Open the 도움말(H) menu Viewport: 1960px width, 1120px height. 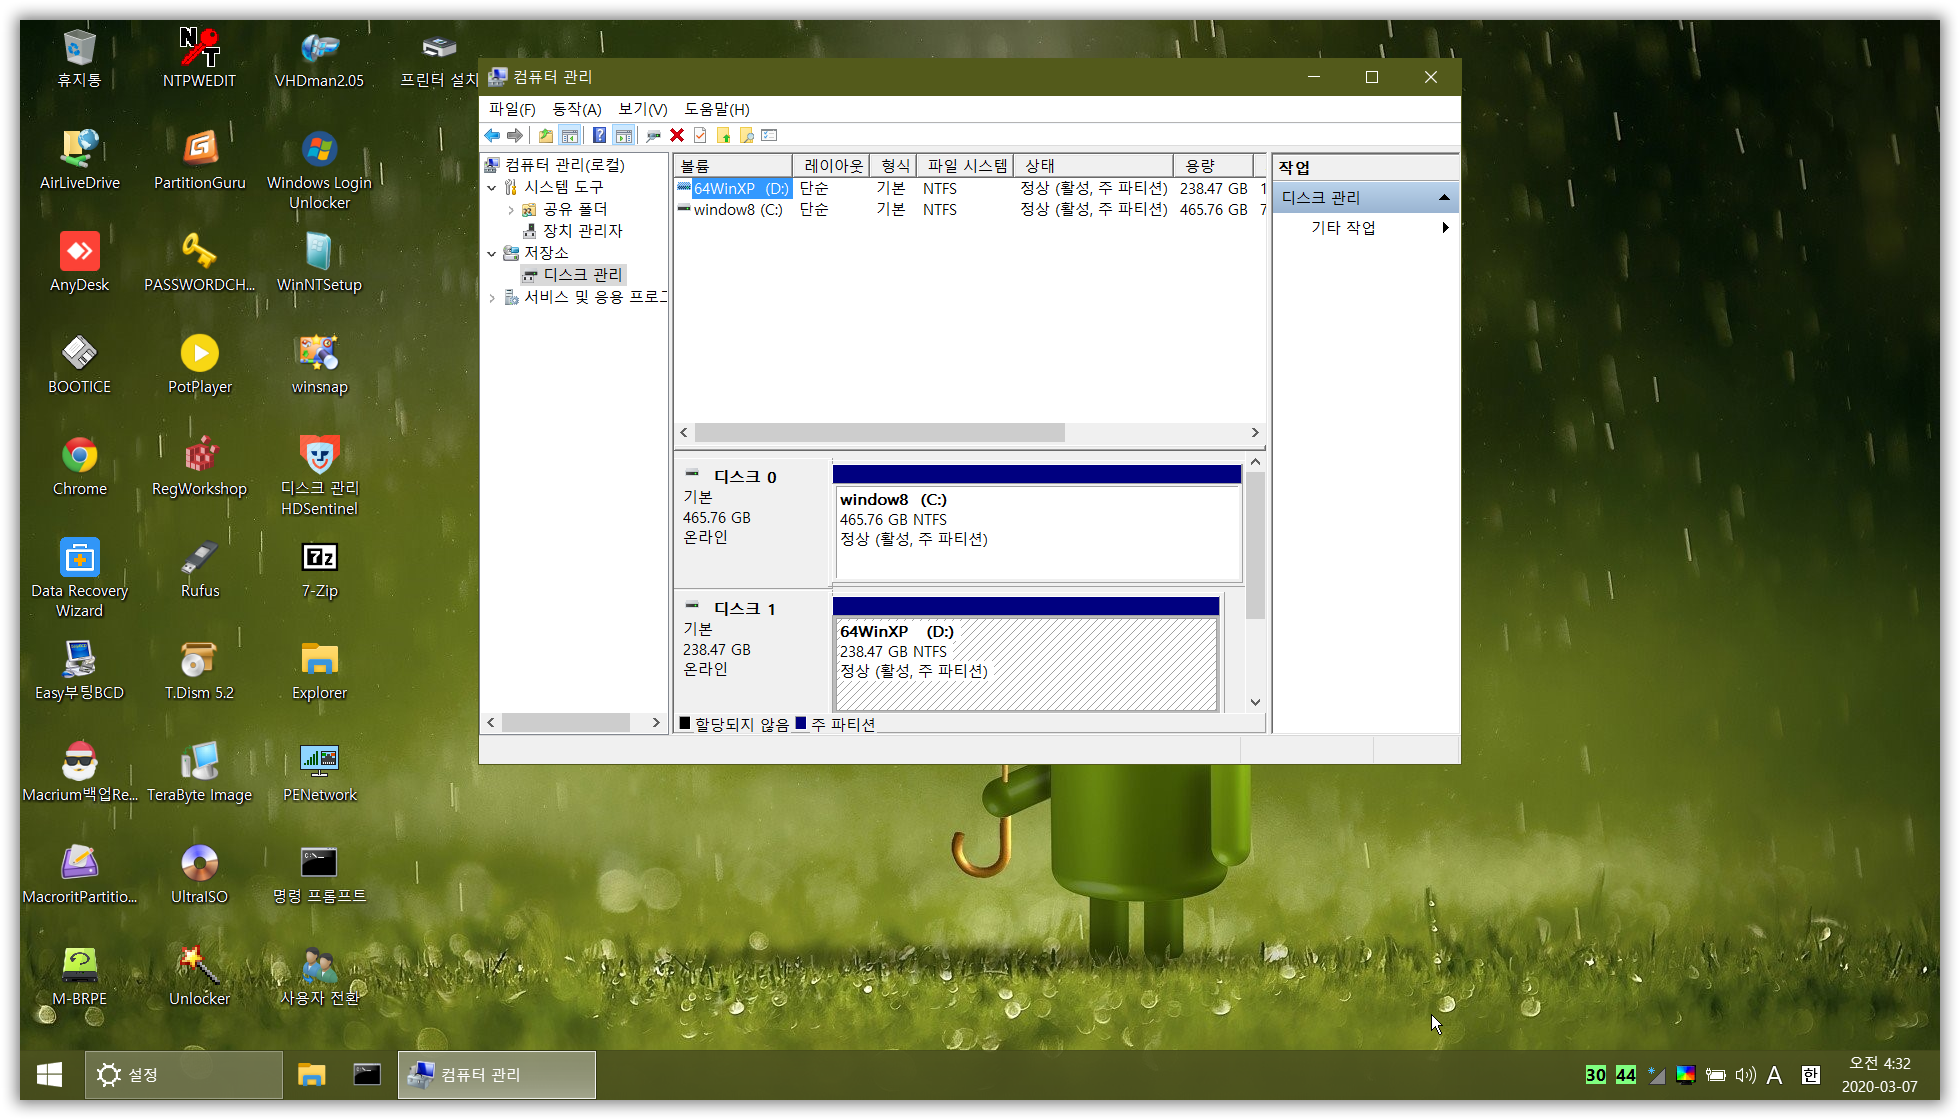click(716, 109)
